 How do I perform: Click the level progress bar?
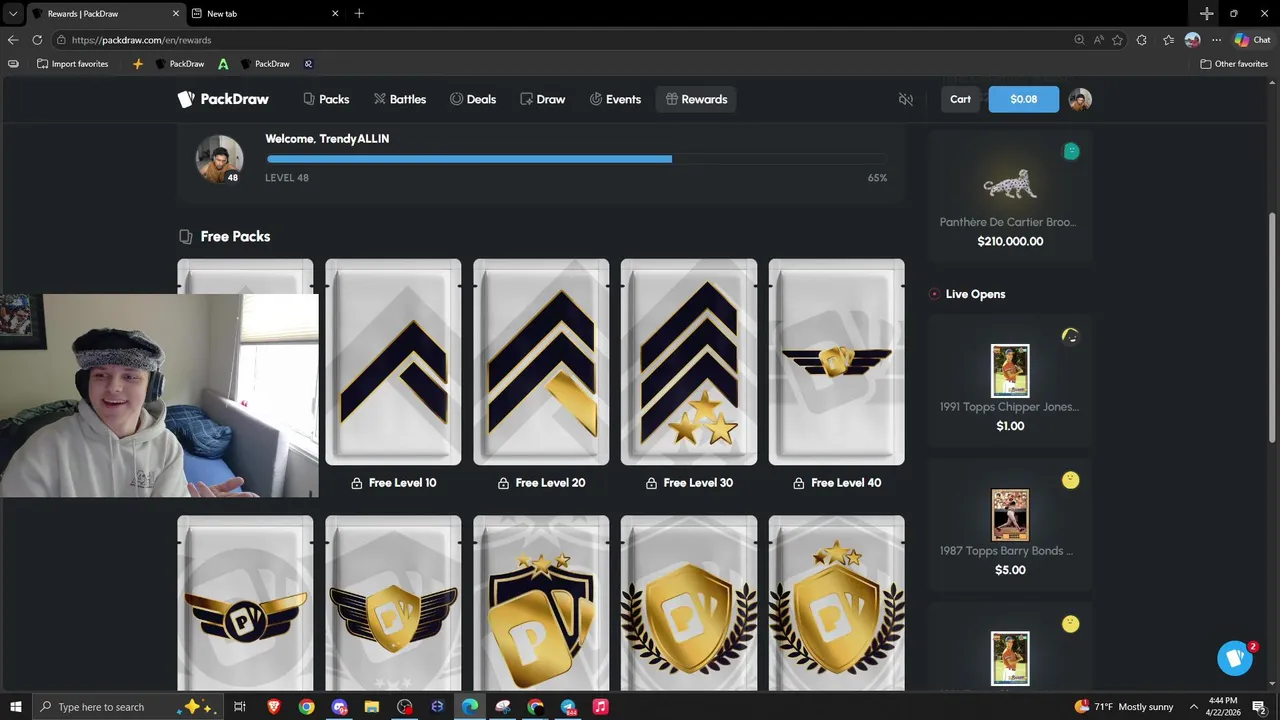click(576, 158)
